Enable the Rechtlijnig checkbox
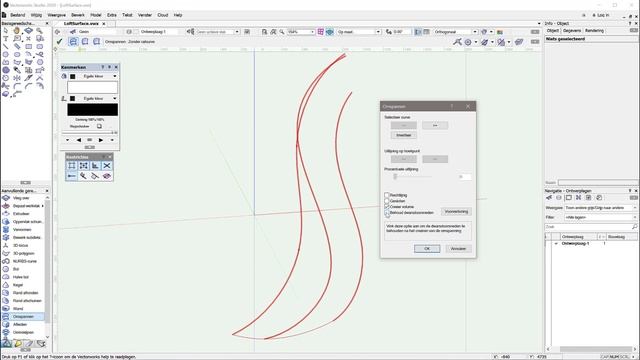This screenshot has width=640, height=360. coord(387,196)
